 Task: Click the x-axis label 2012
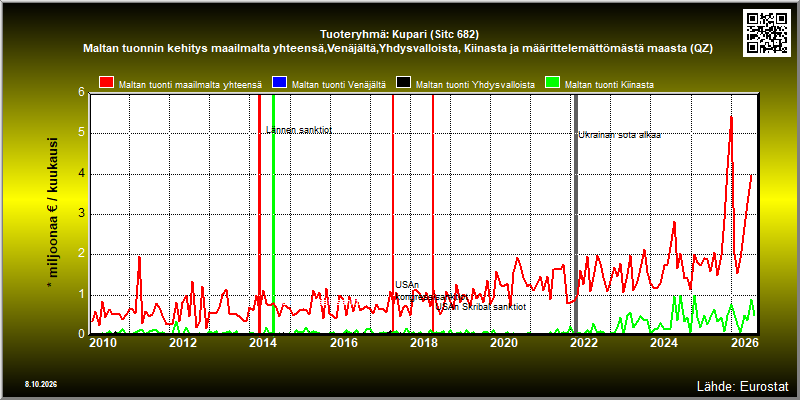(183, 342)
